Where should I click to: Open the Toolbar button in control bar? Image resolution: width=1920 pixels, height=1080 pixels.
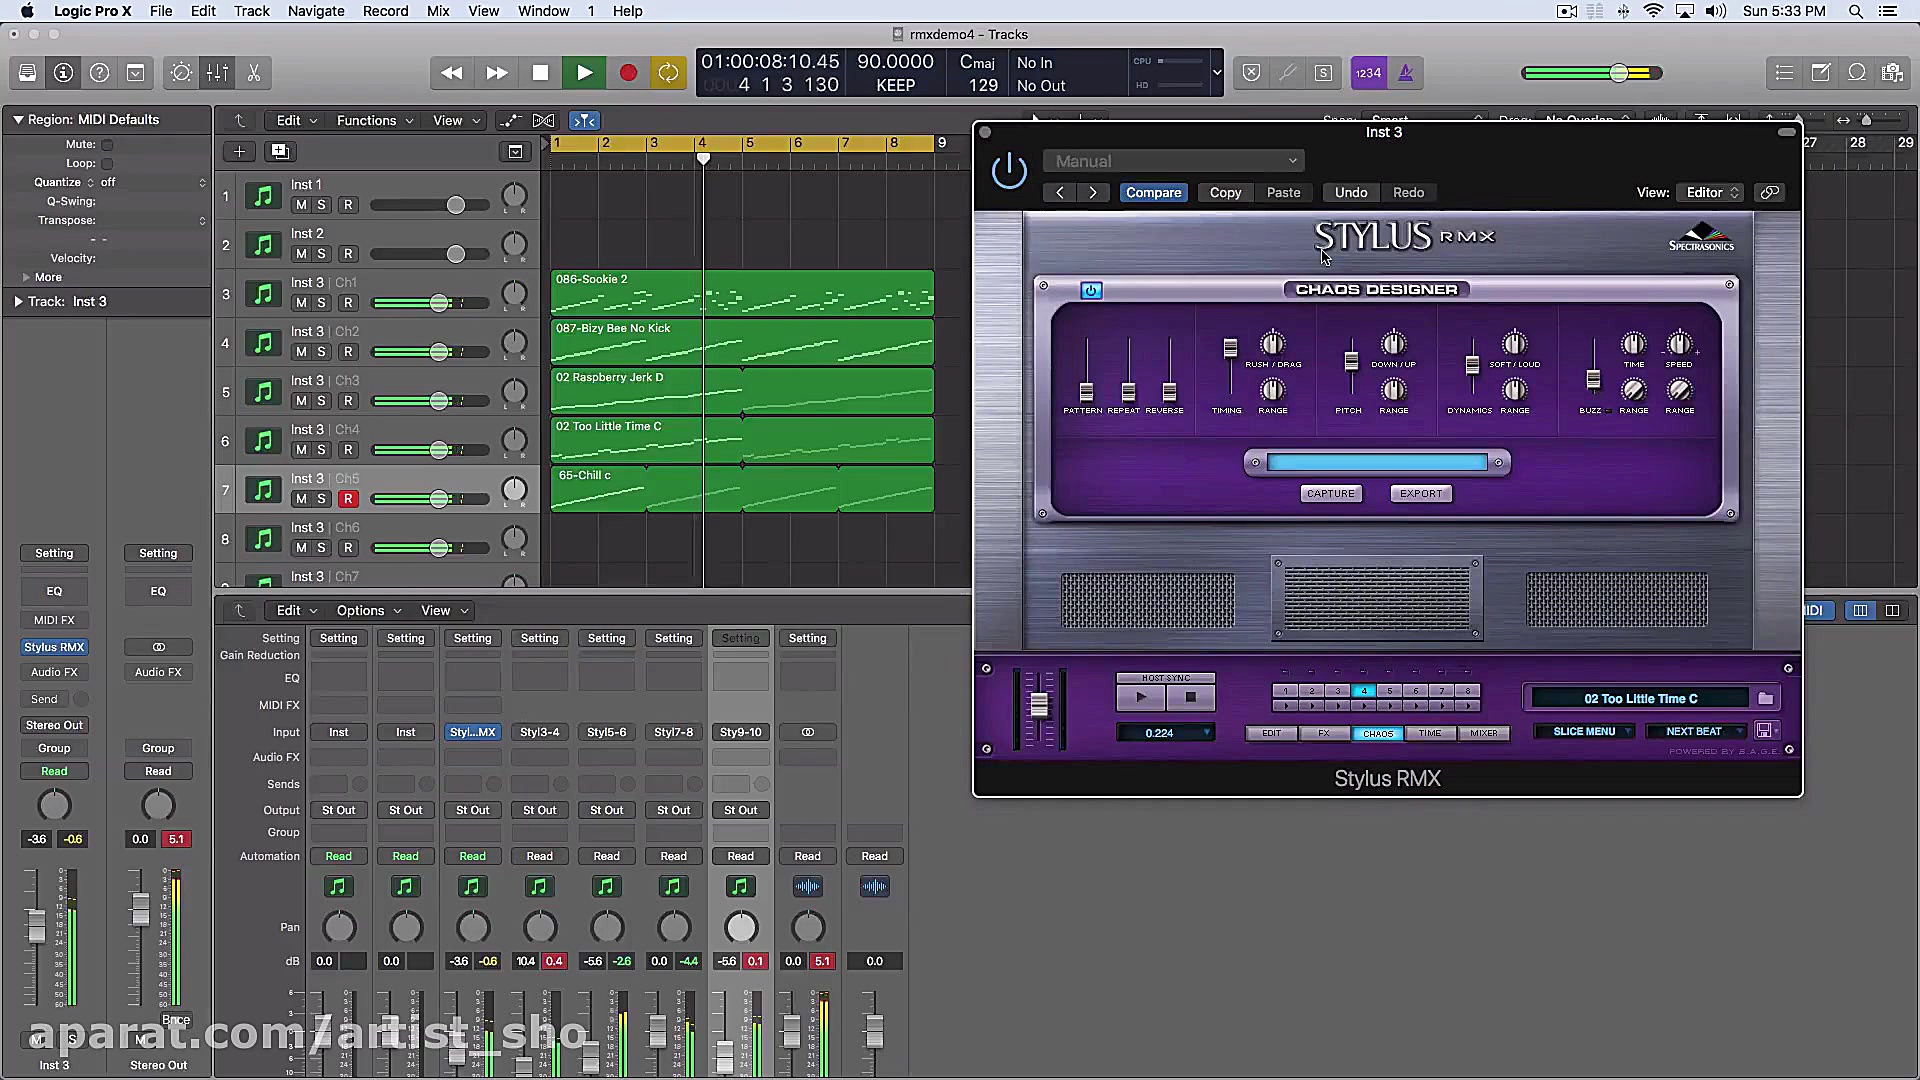pyautogui.click(x=135, y=73)
